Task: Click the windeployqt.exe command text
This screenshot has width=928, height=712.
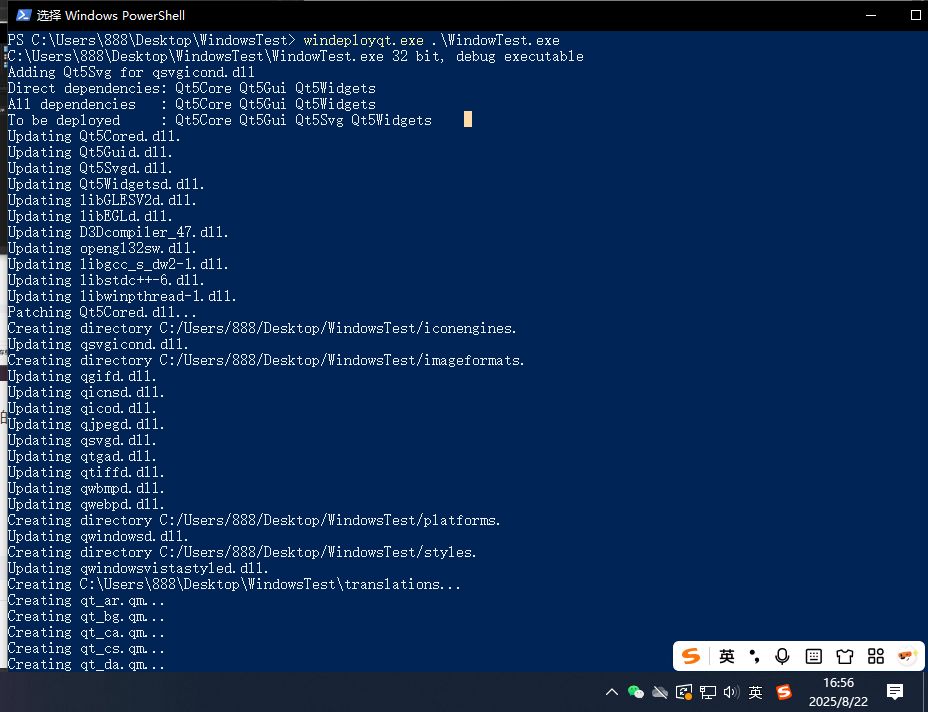Action: tap(363, 40)
